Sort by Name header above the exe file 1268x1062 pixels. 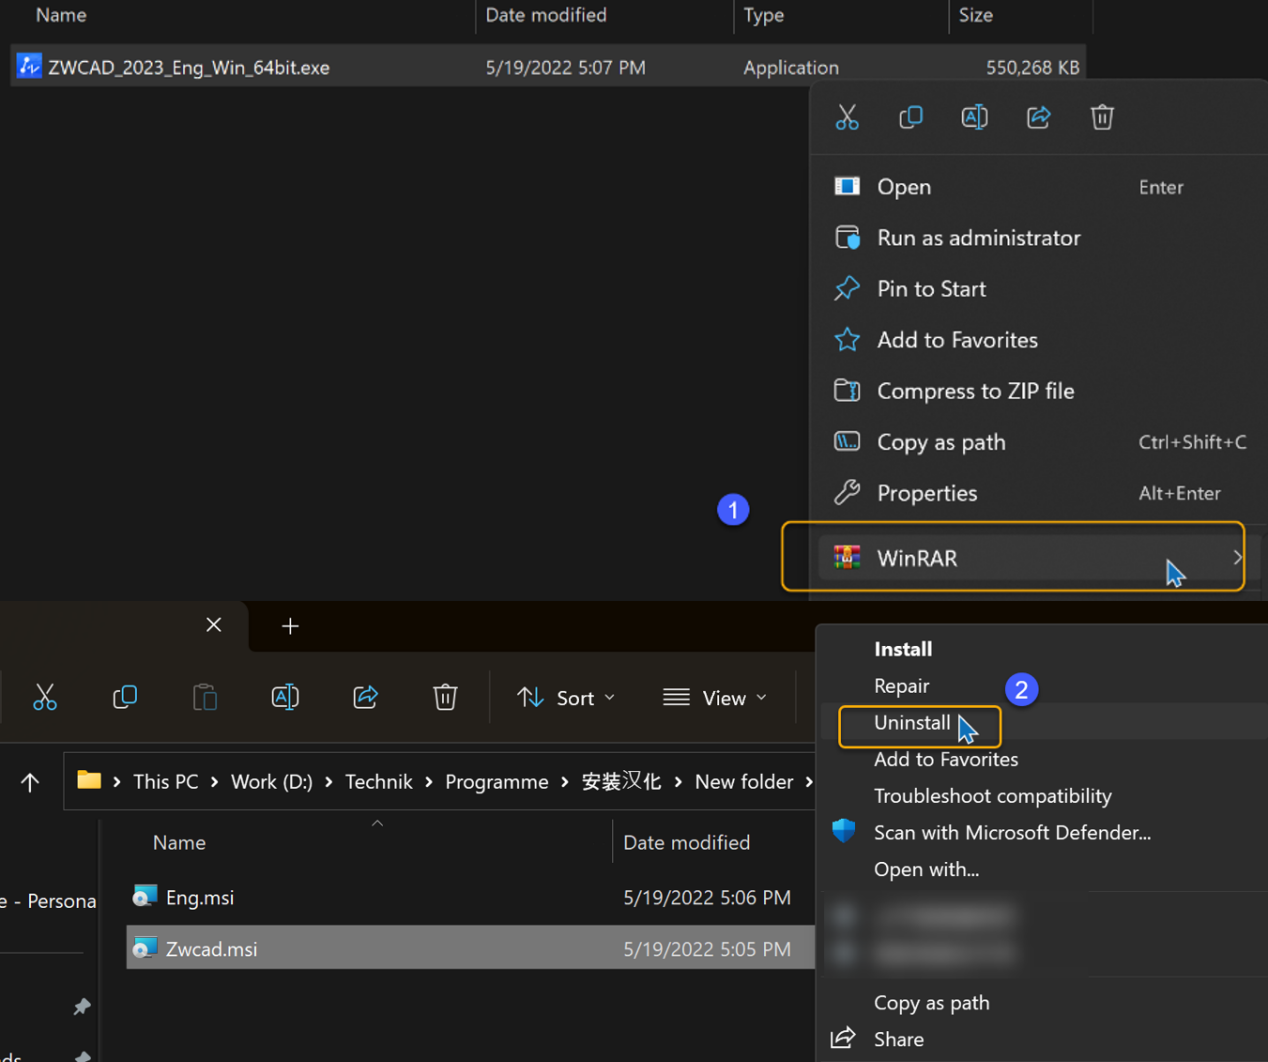pos(61,15)
